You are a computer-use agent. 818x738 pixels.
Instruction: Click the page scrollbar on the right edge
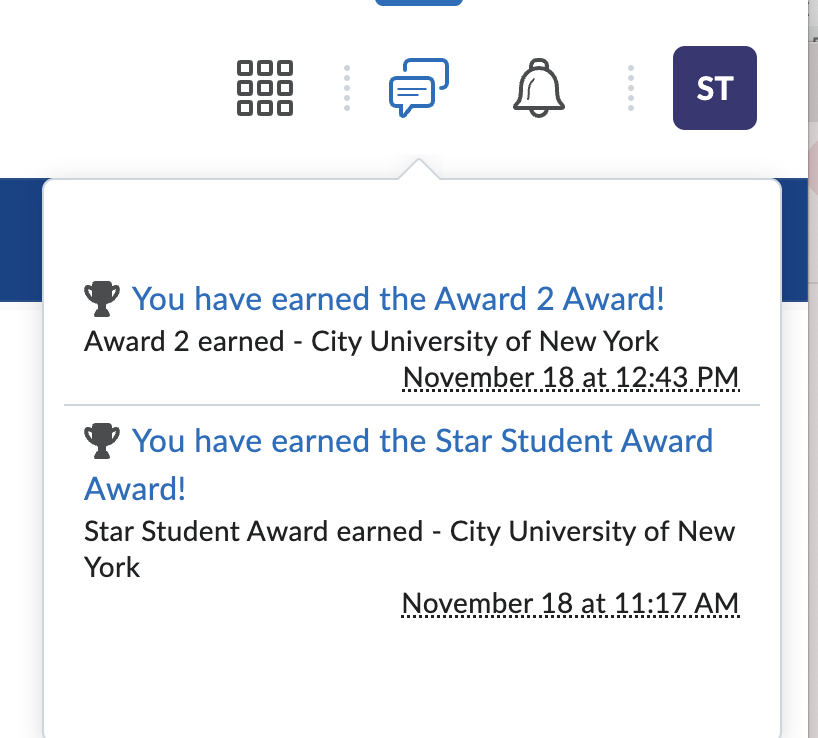[812, 400]
